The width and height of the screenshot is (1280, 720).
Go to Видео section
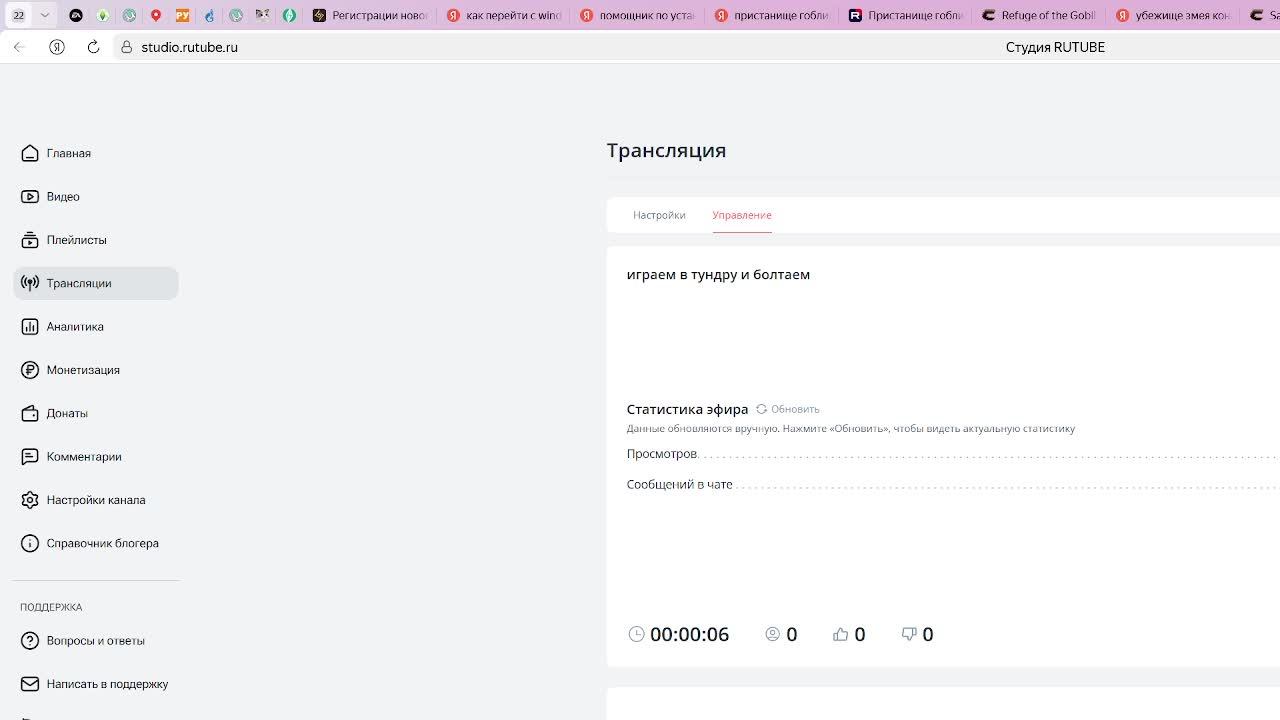(63, 196)
